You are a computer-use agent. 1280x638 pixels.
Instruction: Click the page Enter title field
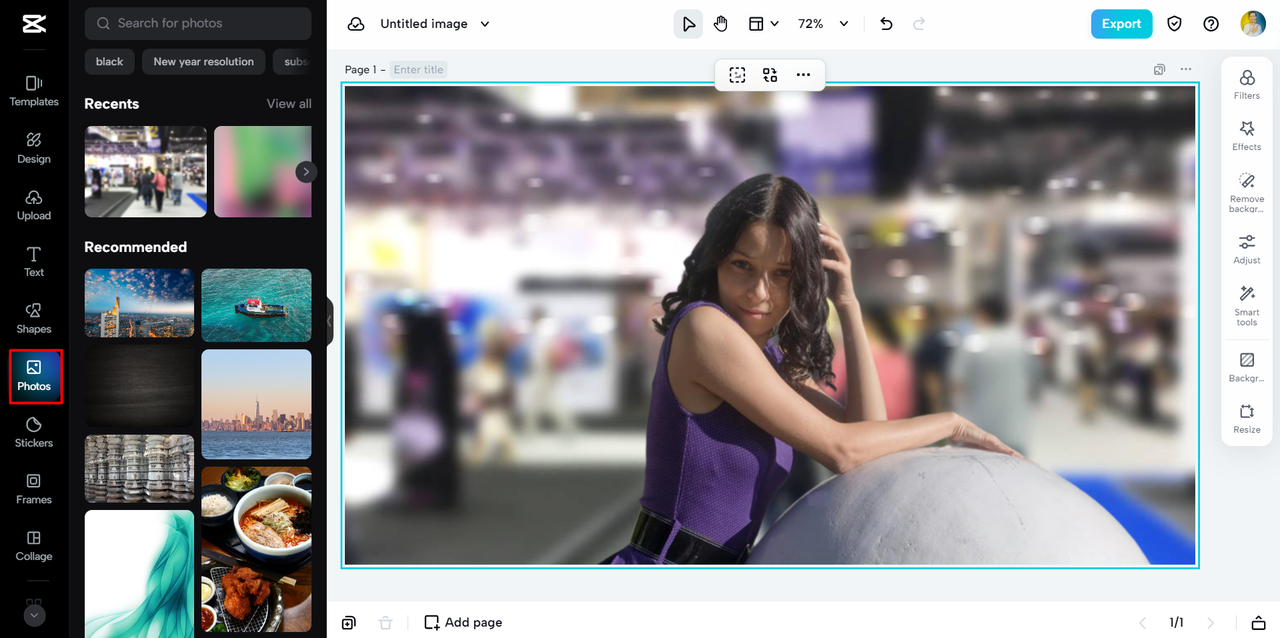coord(419,70)
